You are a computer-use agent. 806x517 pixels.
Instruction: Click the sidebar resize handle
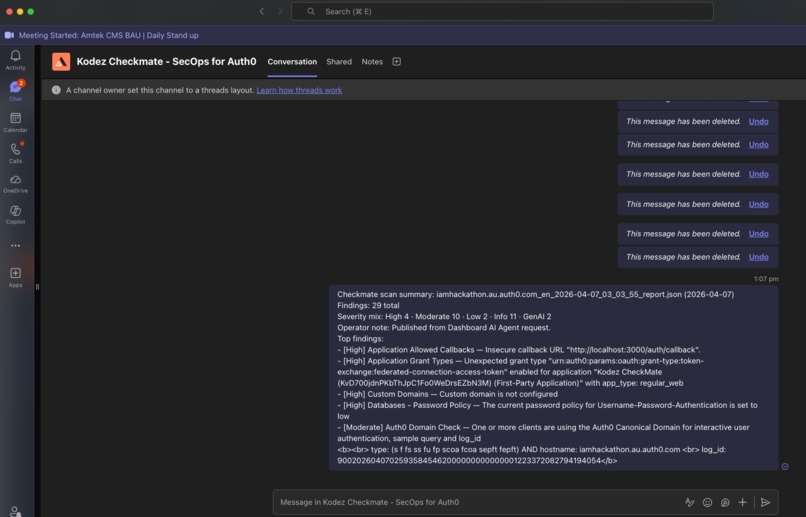(37, 287)
